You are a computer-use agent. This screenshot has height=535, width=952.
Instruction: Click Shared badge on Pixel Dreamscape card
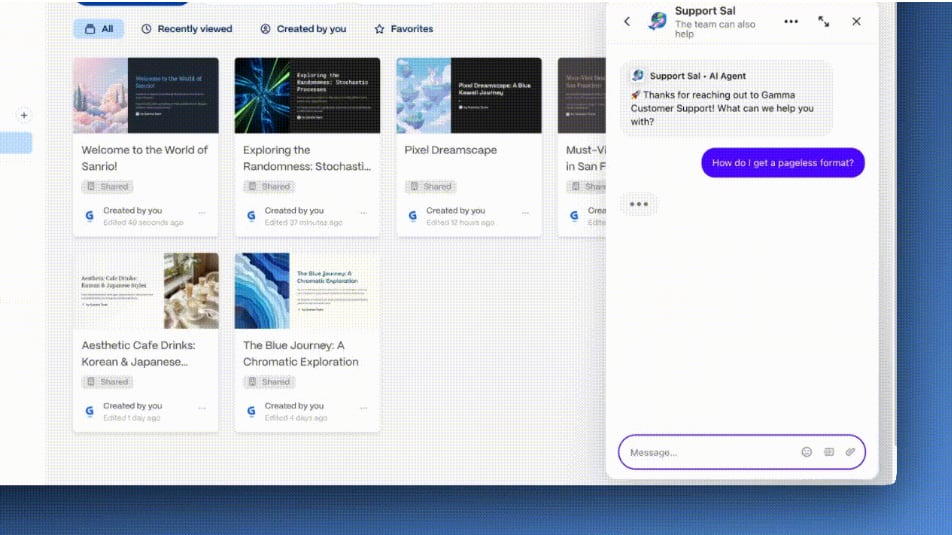click(430, 186)
